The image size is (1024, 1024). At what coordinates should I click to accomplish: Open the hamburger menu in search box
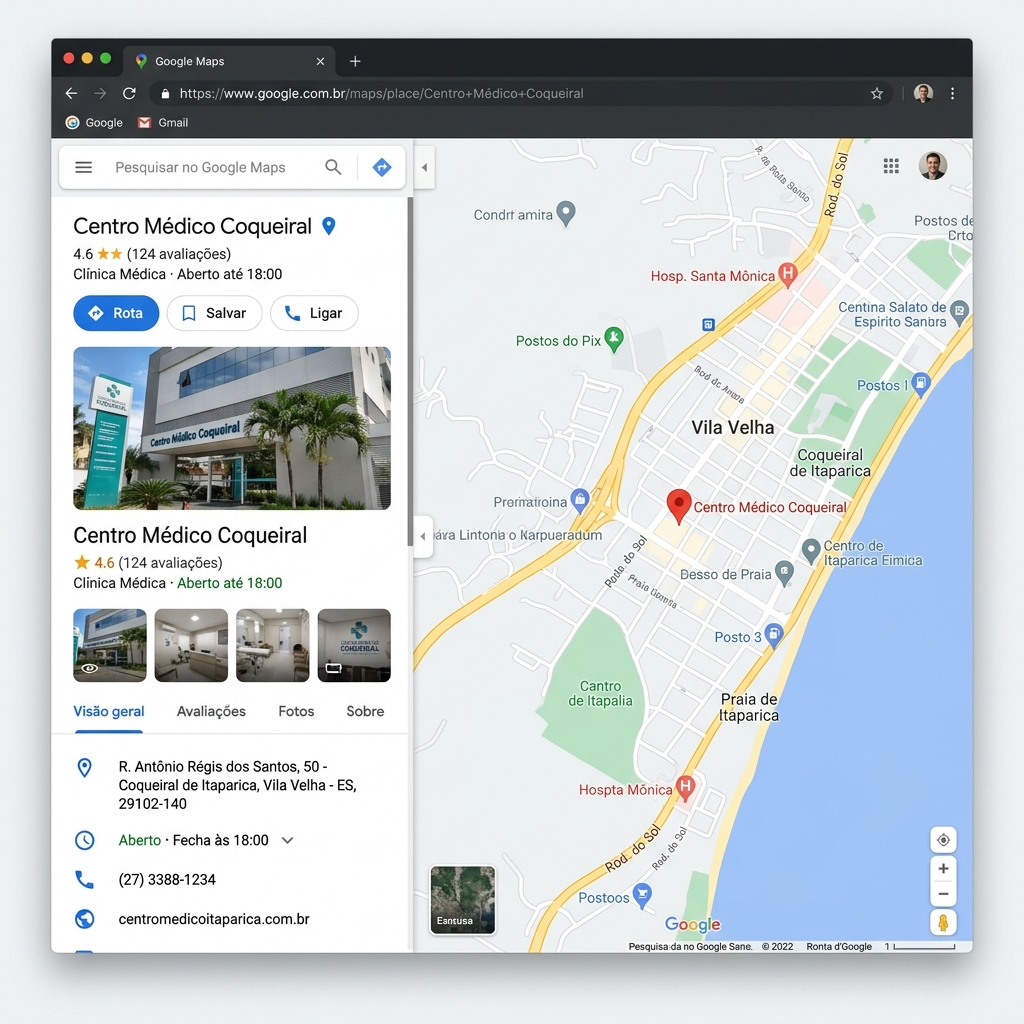(x=84, y=167)
